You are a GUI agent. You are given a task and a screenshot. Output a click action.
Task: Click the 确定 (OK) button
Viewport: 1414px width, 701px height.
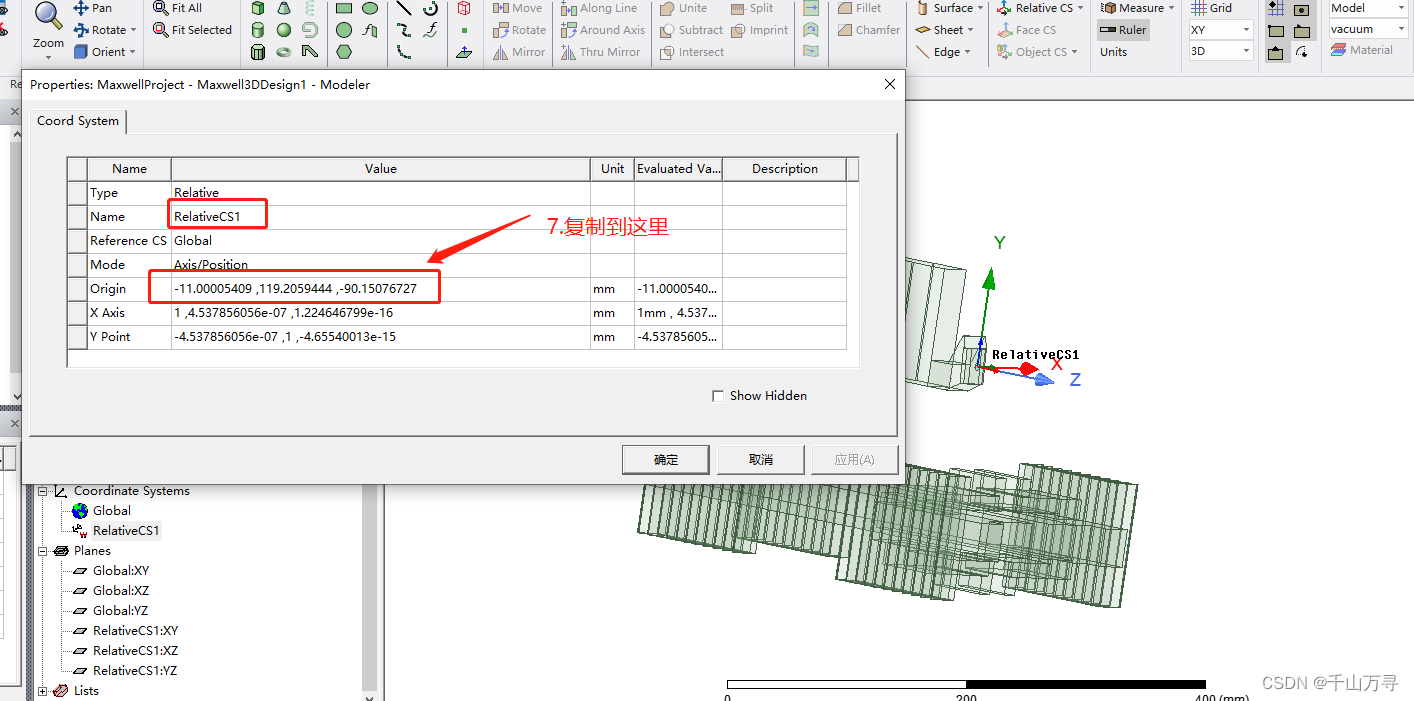[666, 460]
